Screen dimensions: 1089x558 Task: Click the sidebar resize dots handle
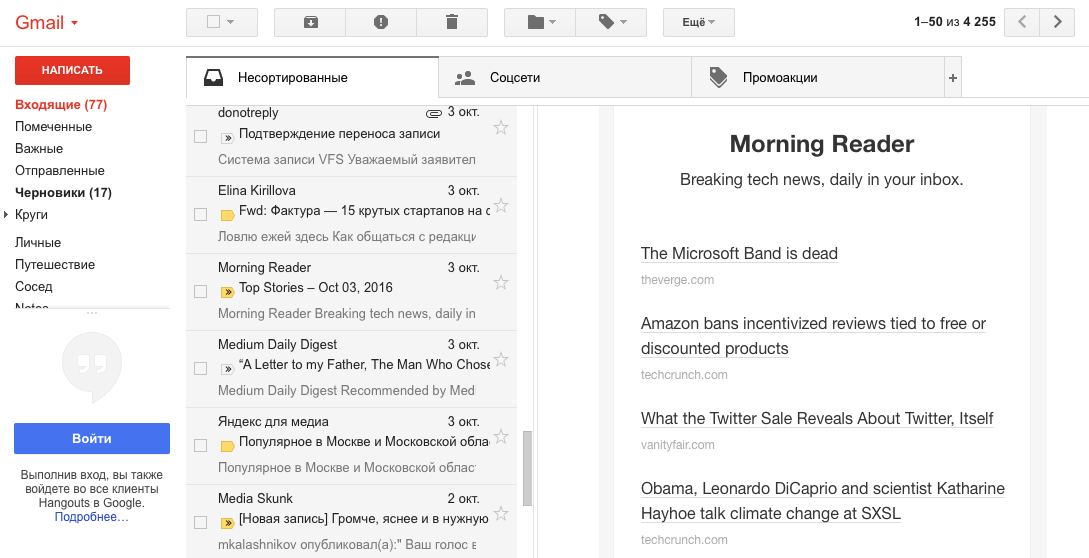tap(92, 313)
